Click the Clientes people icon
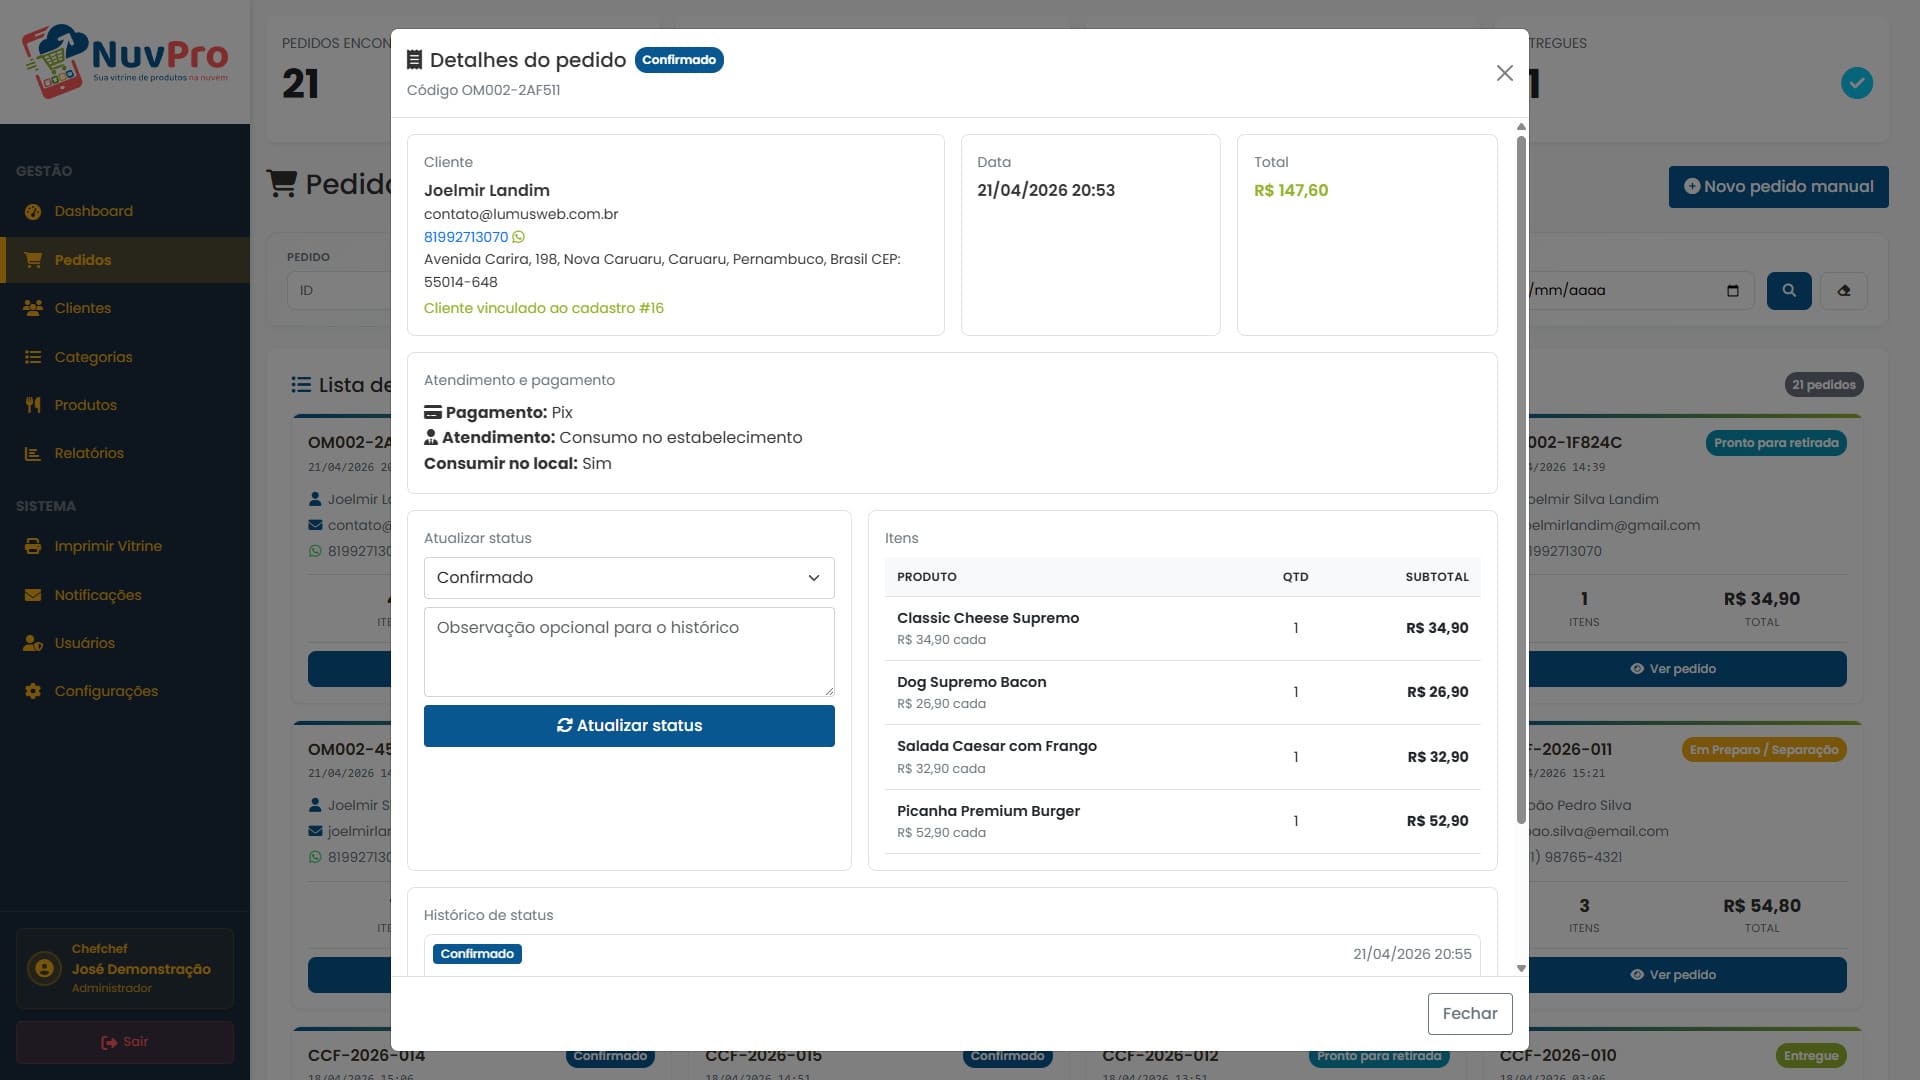The width and height of the screenshot is (1920, 1080). pyautogui.click(x=33, y=308)
